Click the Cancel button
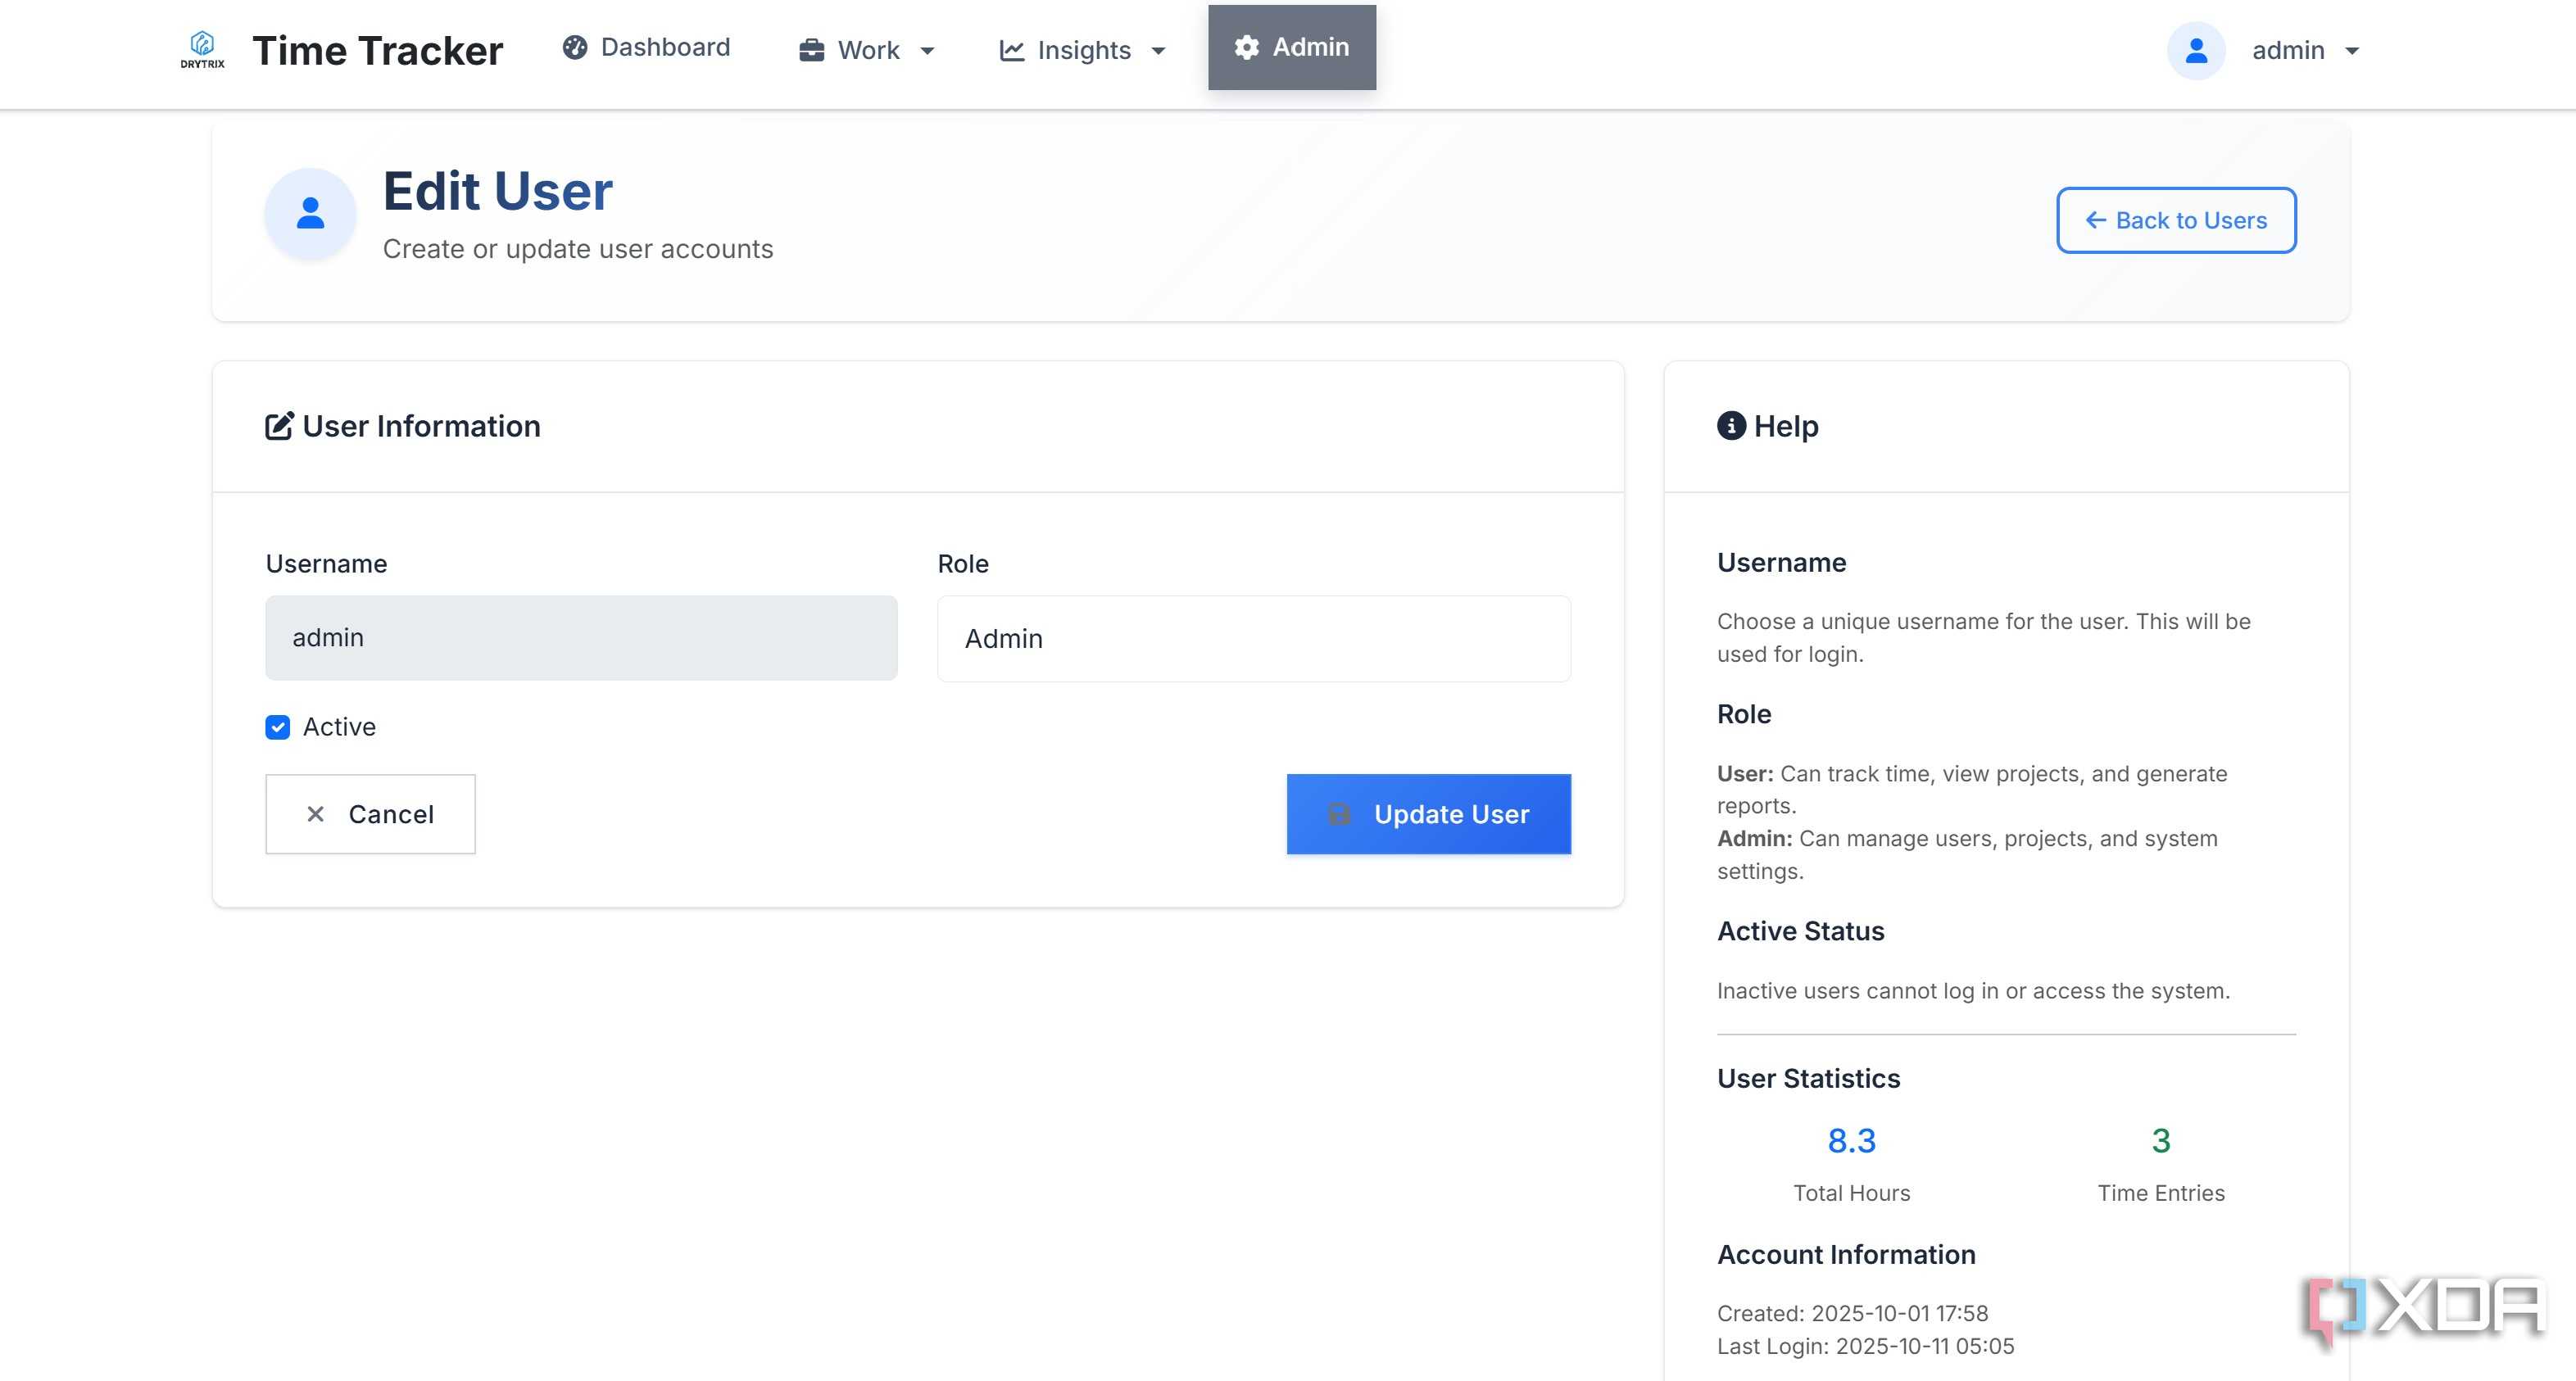Image resolution: width=2576 pixels, height=1381 pixels. tap(370, 814)
